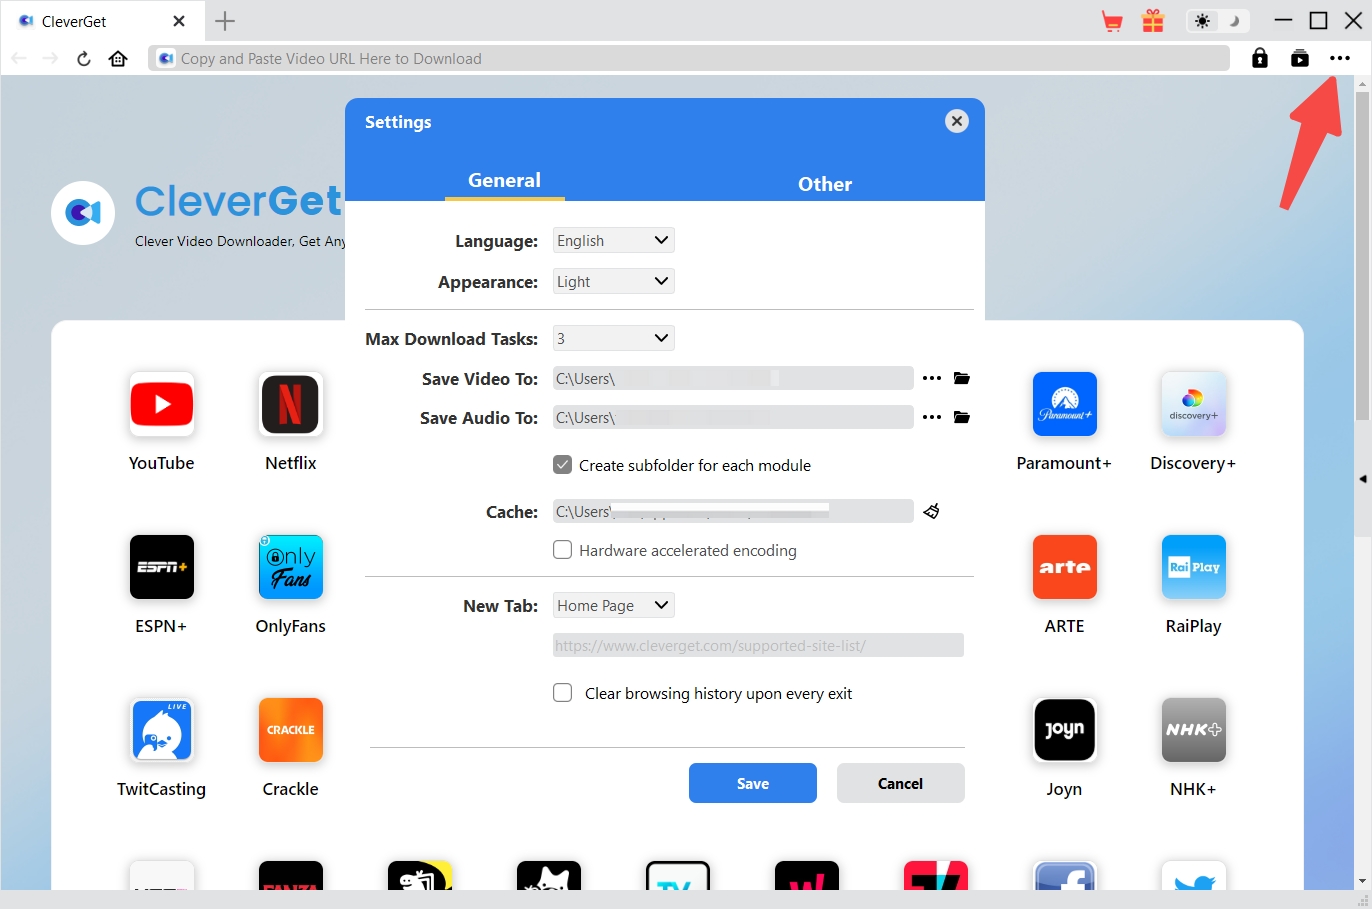
Task: Toggle light/dark mode switch in title bar
Action: [1218, 21]
